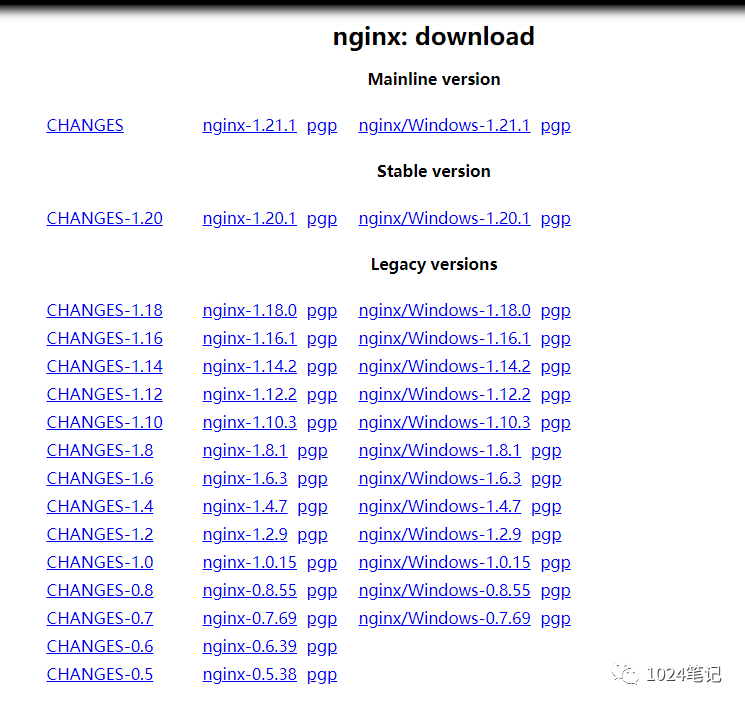This screenshot has width=745, height=706.
Task: Download nginx/Windows-1.14.2
Action: [x=444, y=366]
